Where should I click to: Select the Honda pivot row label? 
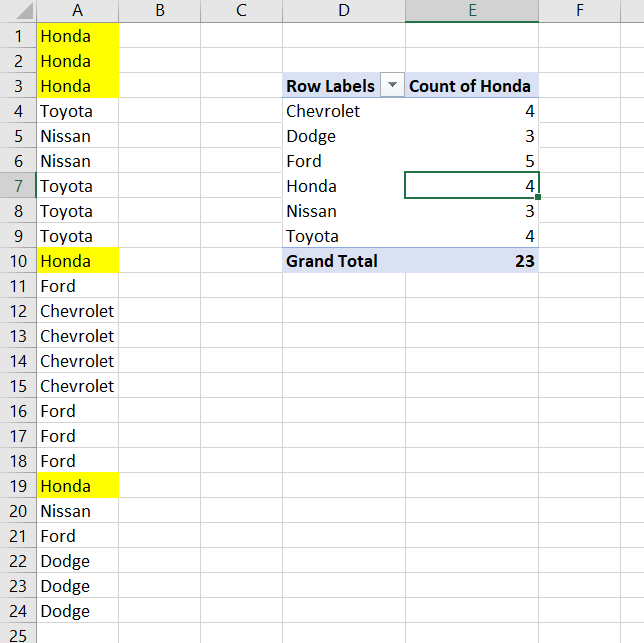344,186
